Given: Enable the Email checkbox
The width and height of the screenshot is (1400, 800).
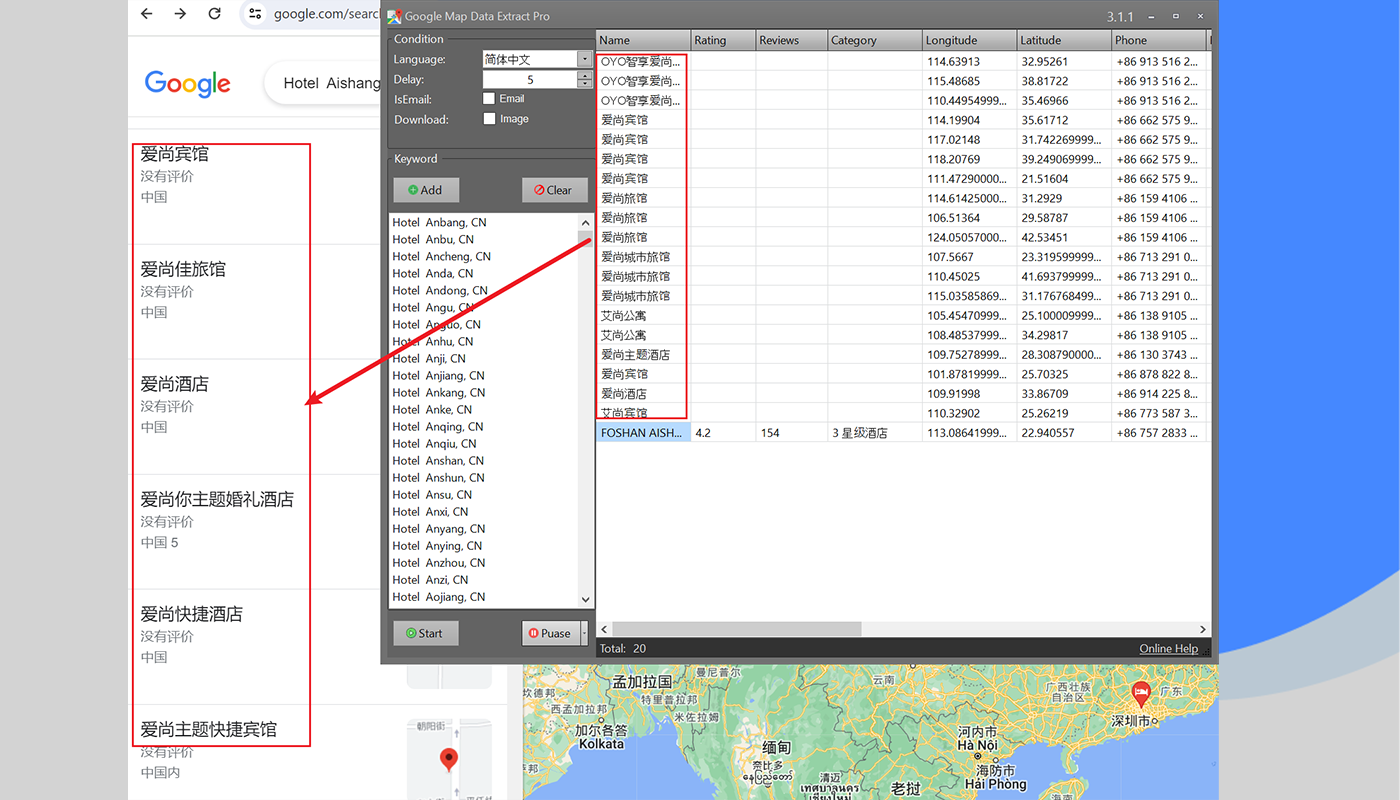Looking at the screenshot, I should [x=489, y=99].
